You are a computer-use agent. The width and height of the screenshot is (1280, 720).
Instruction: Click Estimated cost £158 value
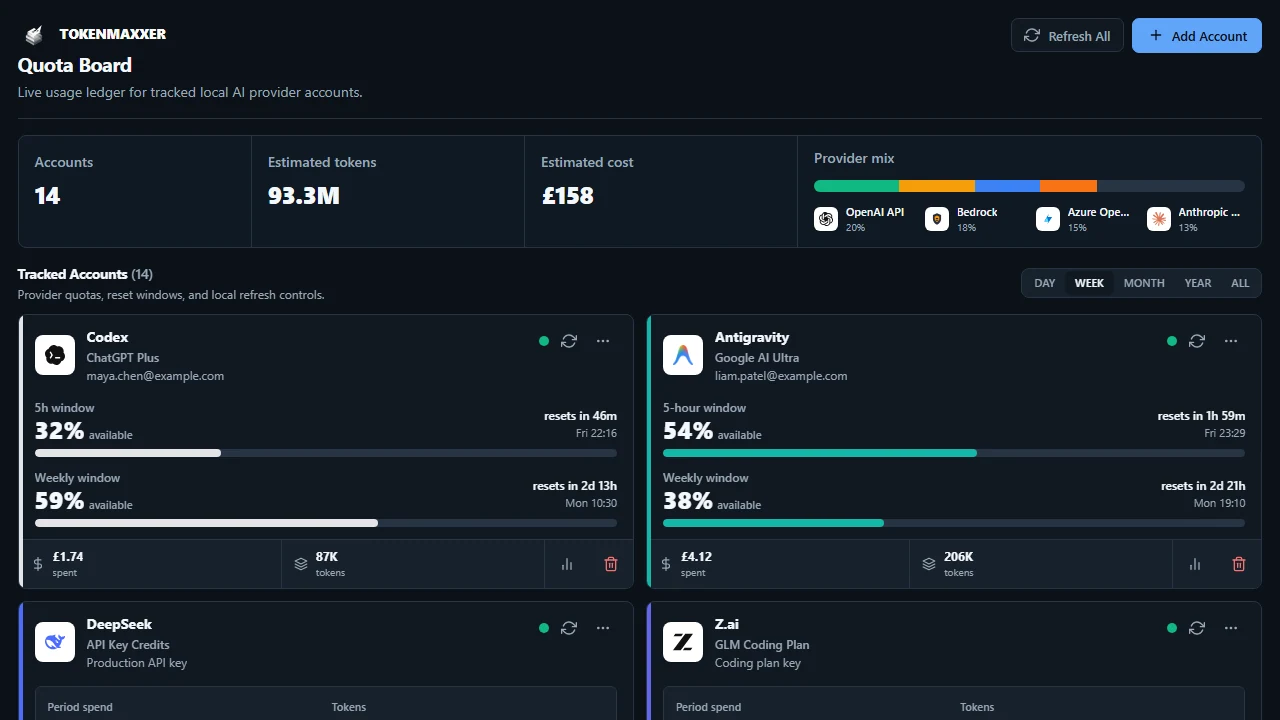click(x=568, y=196)
